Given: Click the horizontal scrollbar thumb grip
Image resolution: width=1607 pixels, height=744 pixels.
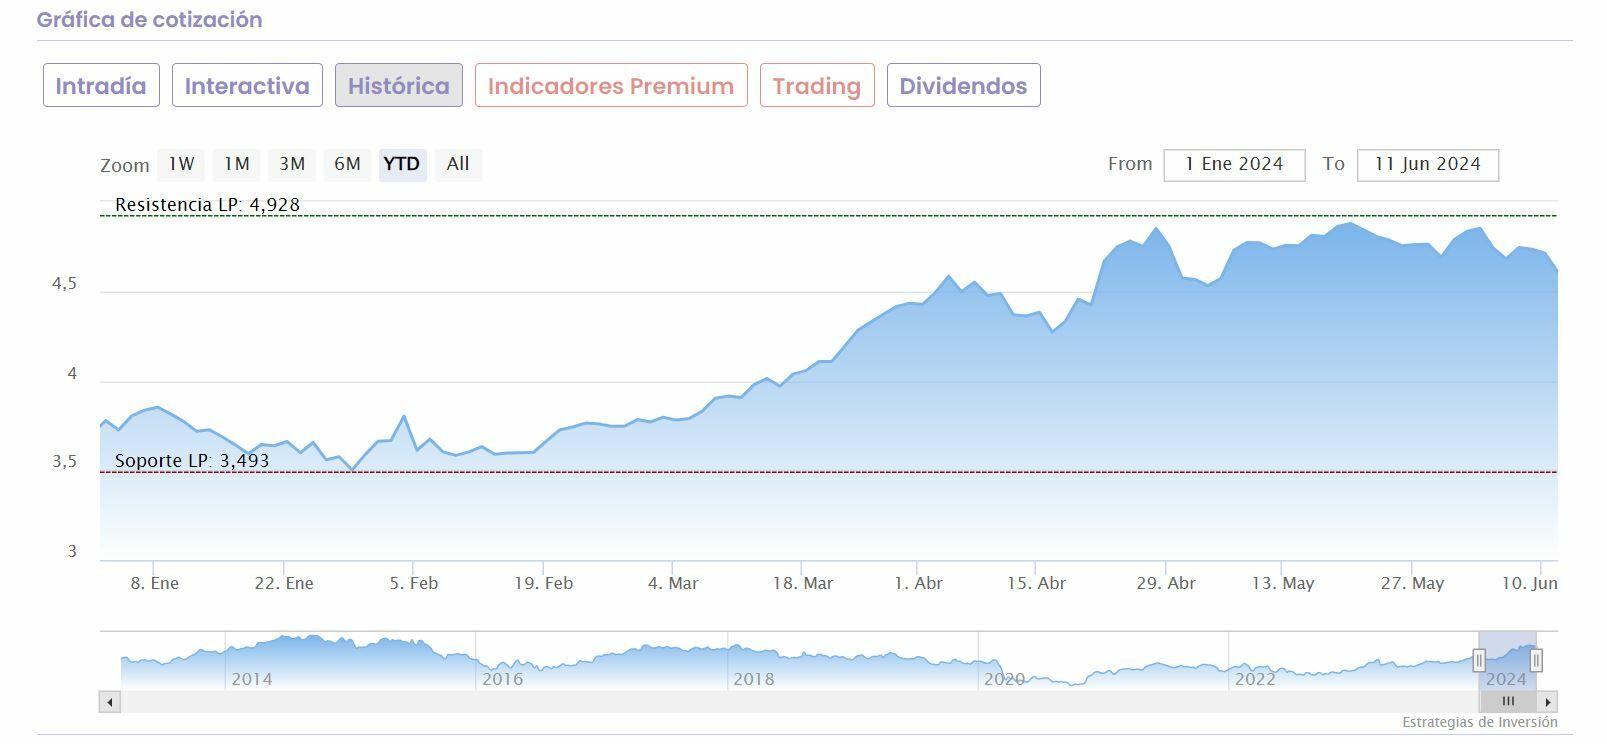Looking at the screenshot, I should tap(1508, 701).
